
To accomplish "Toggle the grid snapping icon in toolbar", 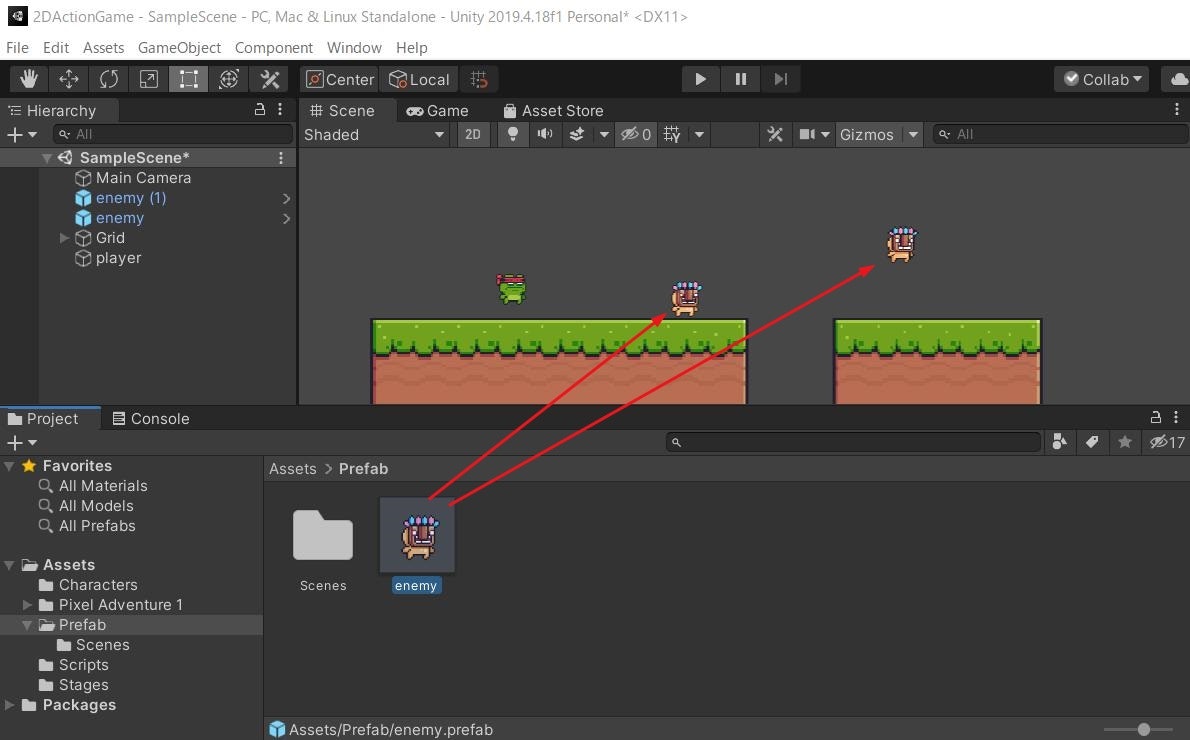I will point(479,79).
